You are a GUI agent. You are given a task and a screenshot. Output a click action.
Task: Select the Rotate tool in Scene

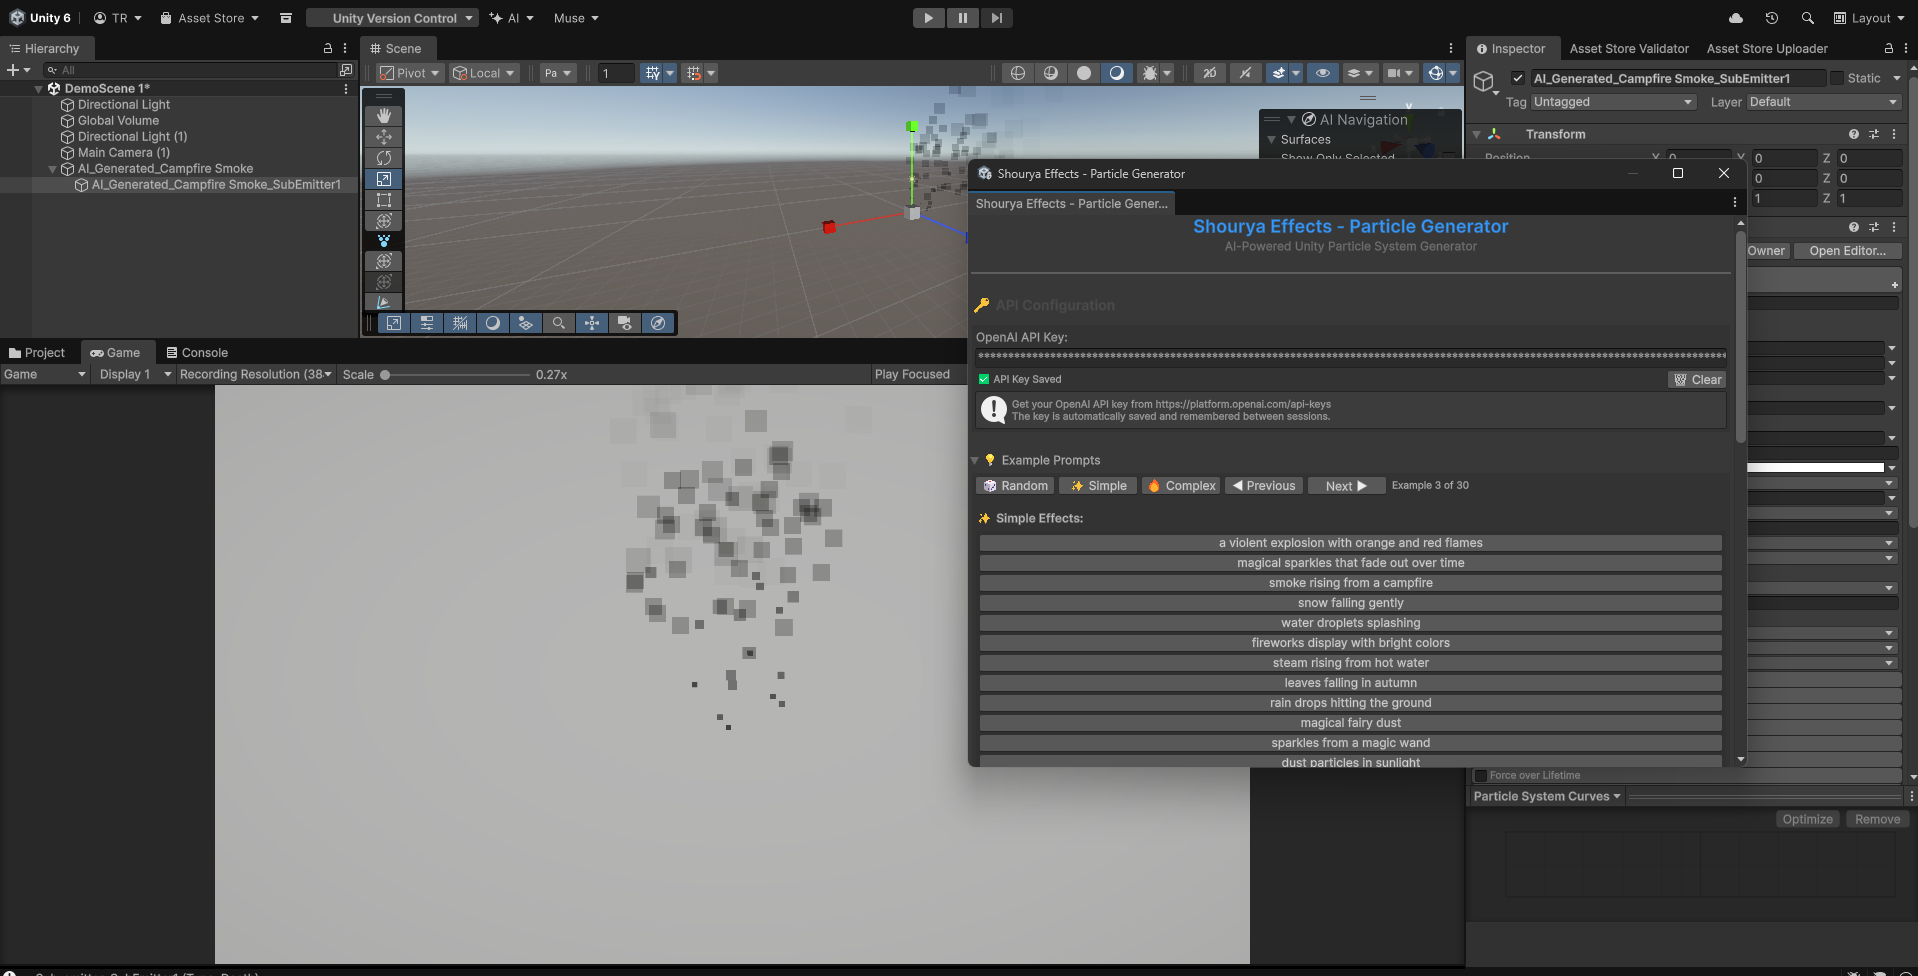[384, 158]
